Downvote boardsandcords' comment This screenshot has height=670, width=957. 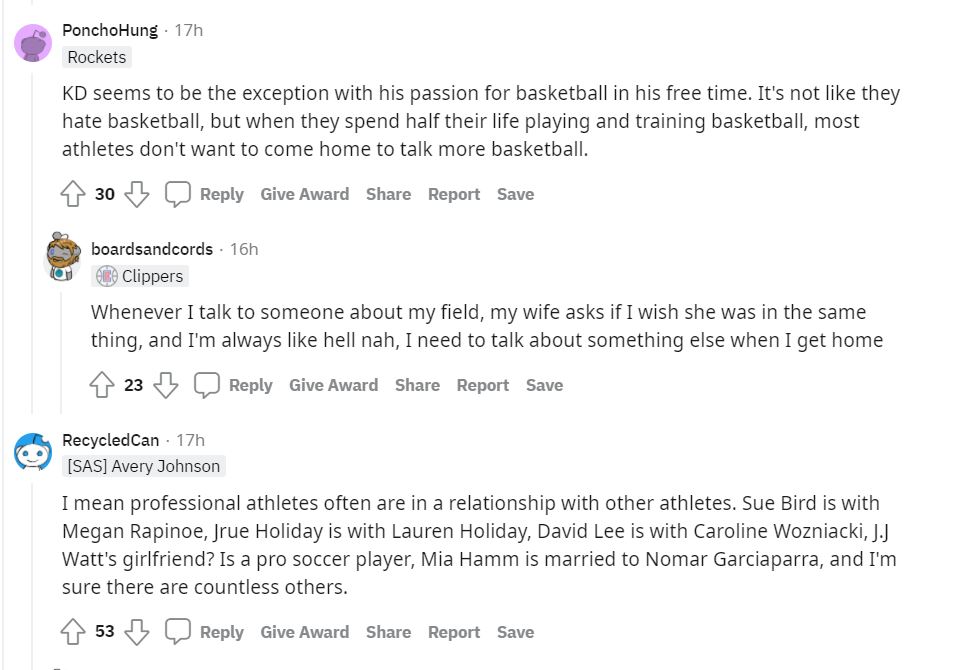pos(166,385)
